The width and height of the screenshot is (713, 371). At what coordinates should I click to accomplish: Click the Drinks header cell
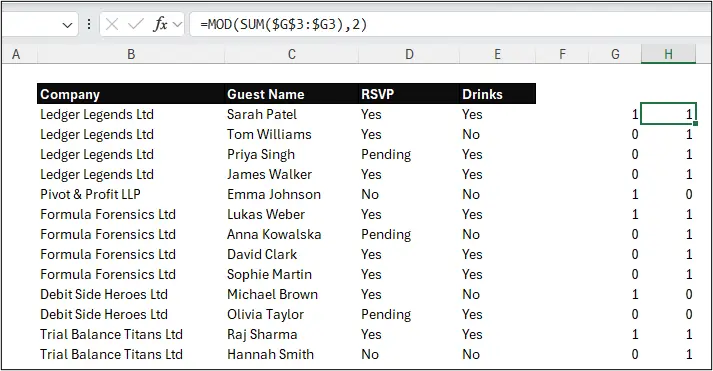pos(497,94)
